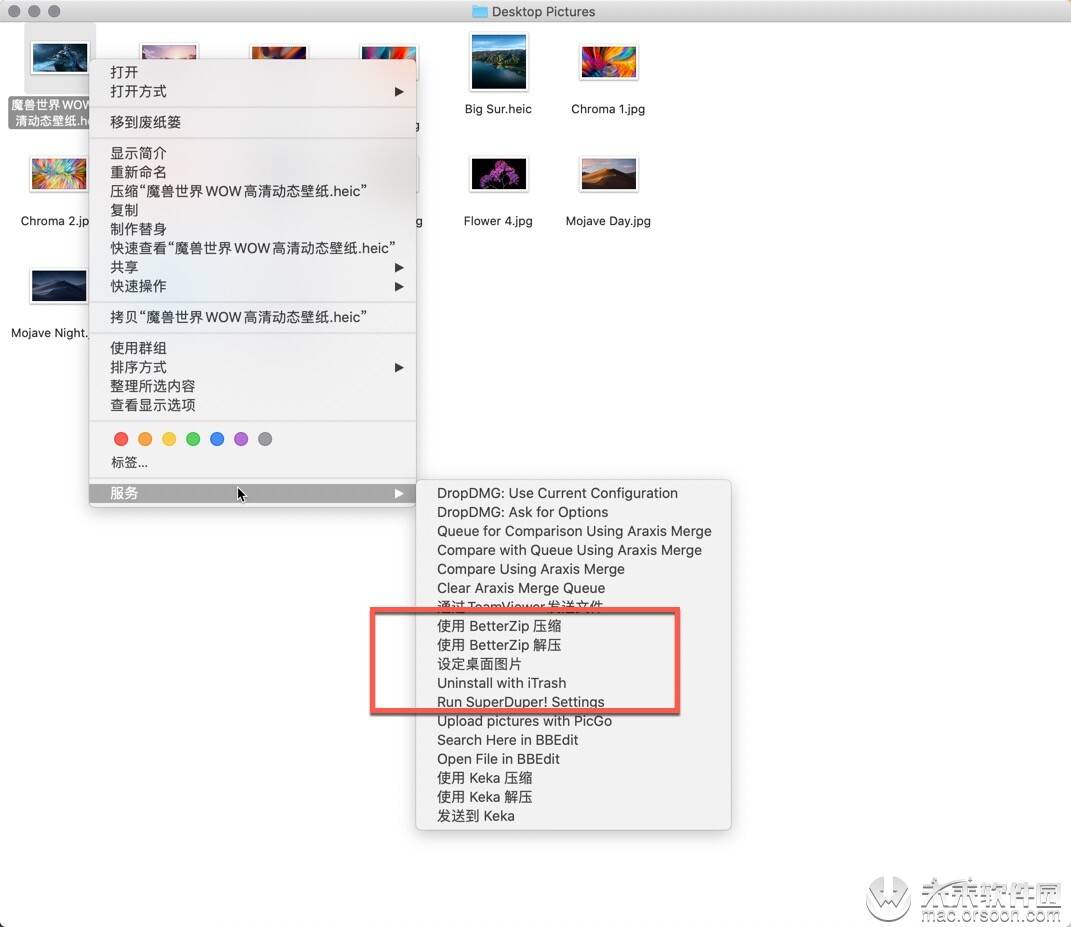1071x927 pixels.
Task: Choose DropDMG: Use Current Configuration
Action: (x=573, y=493)
